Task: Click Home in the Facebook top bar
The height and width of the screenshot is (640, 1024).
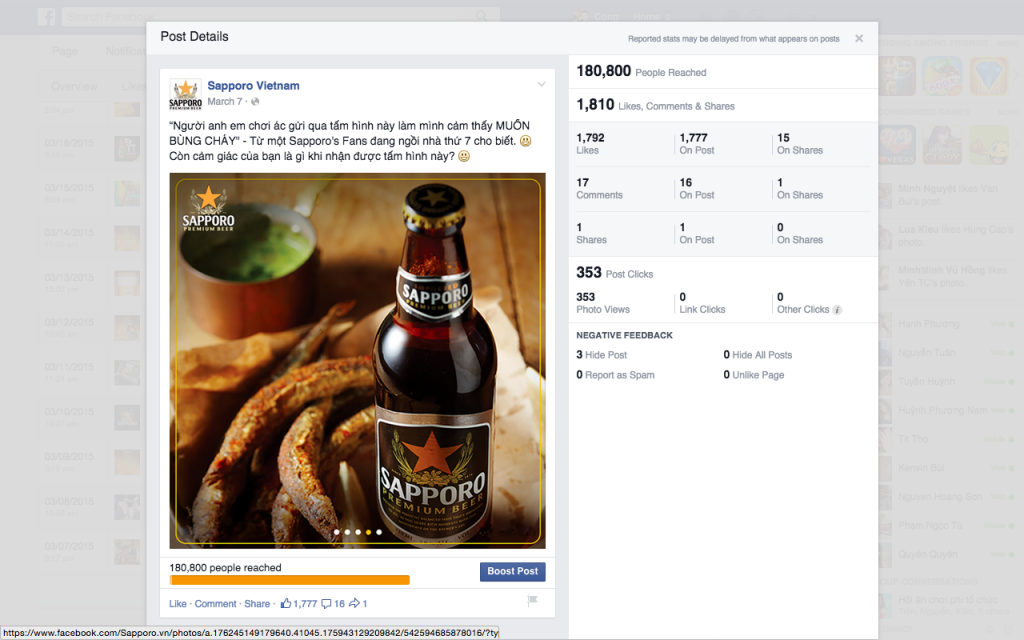Action: click(647, 16)
